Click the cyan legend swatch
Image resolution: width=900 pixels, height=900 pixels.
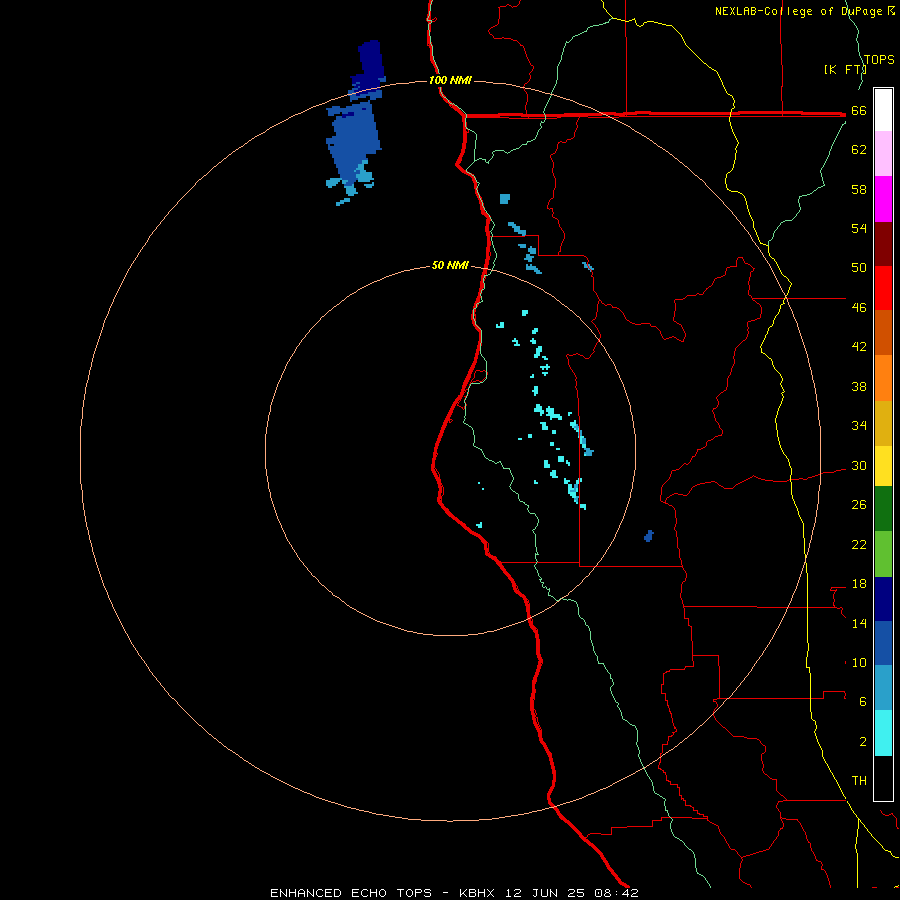(883, 733)
